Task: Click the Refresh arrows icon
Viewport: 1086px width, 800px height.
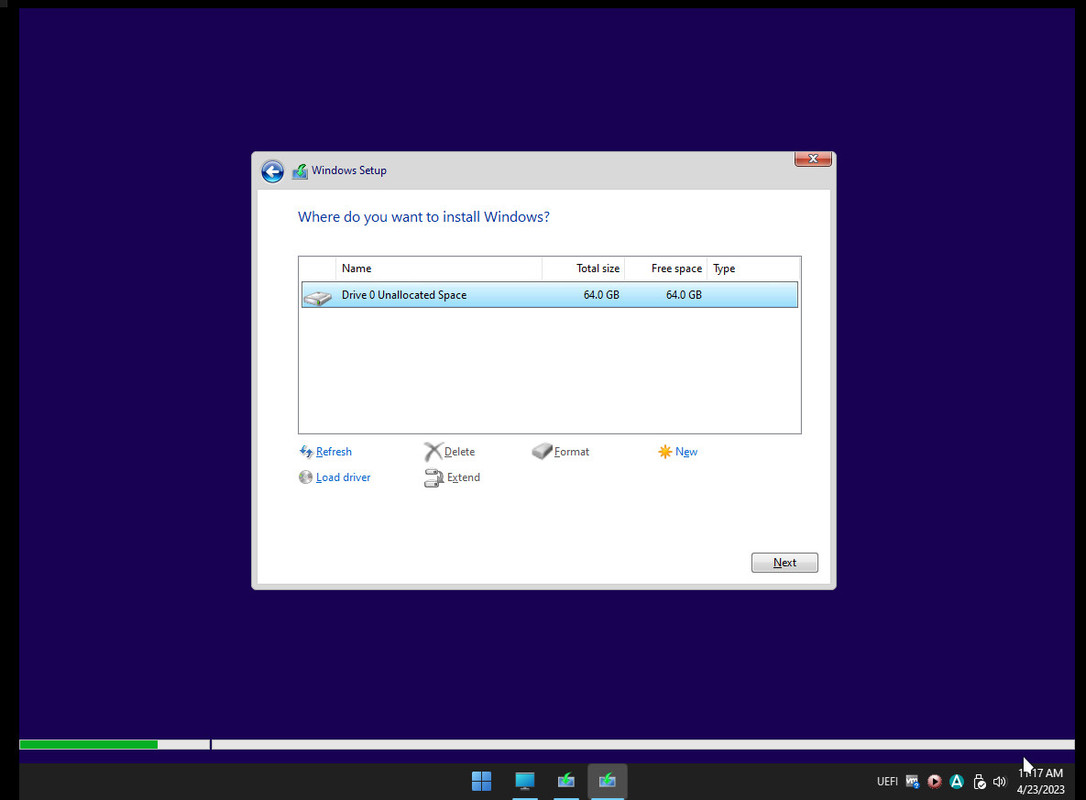Action: [x=306, y=452]
